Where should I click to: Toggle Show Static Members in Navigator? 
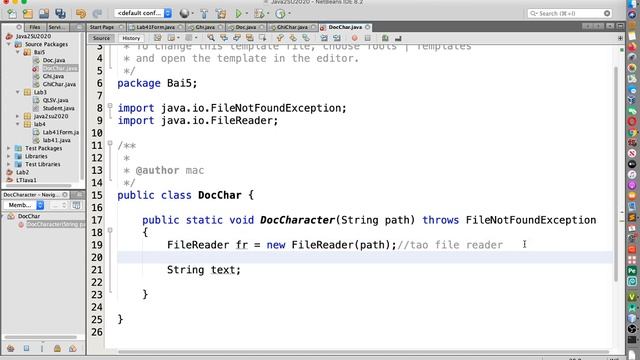pyautogui.click(x=42, y=349)
